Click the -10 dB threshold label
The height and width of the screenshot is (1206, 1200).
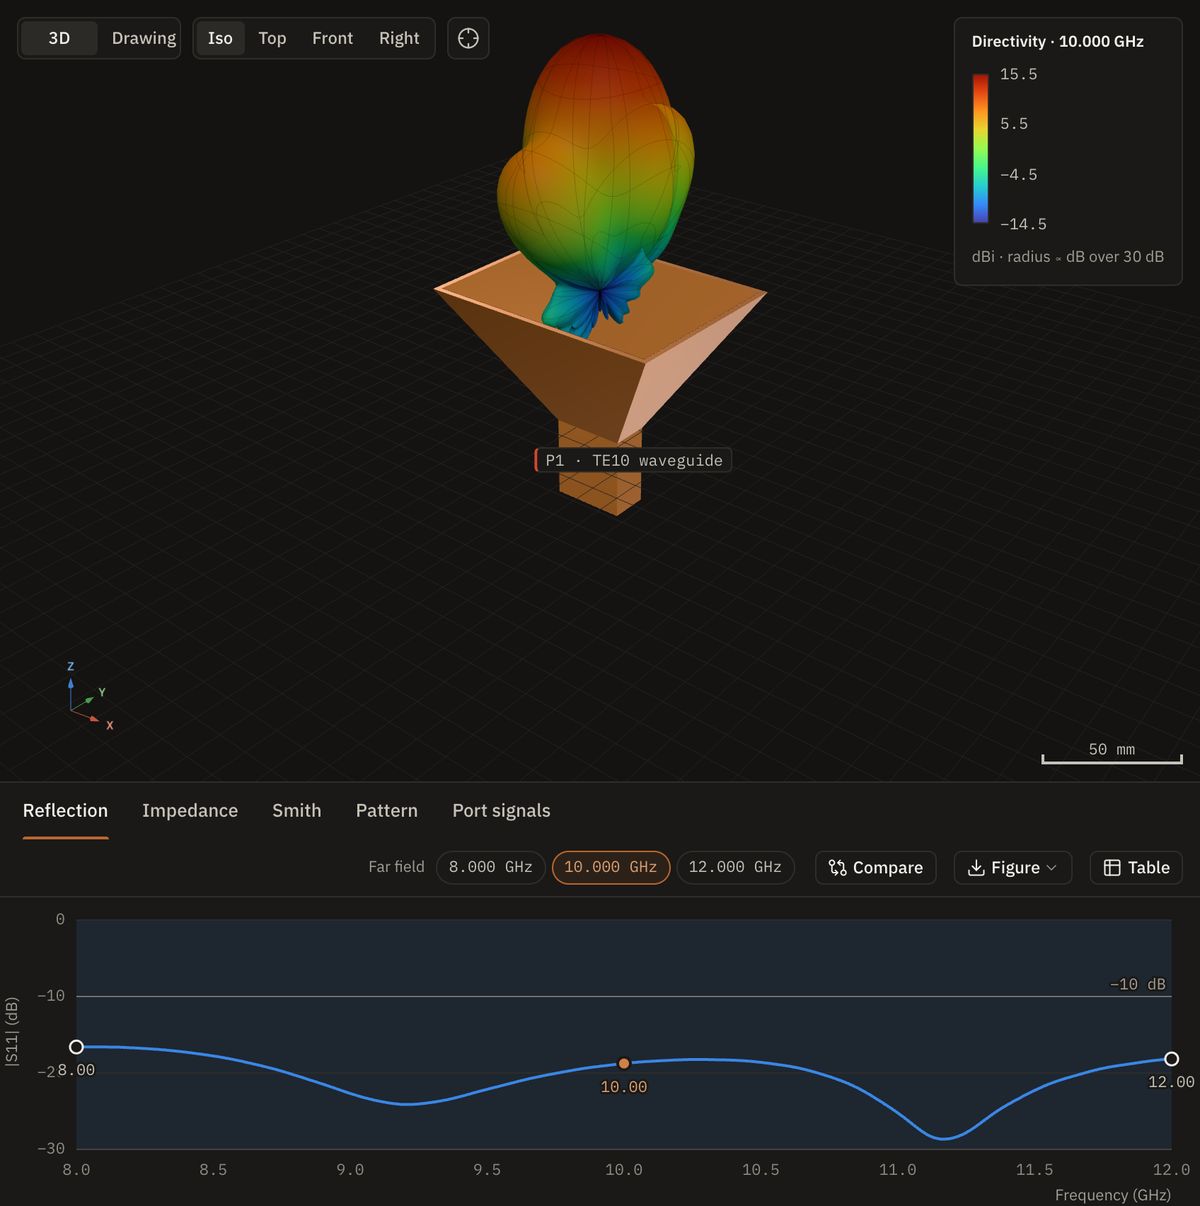pyautogui.click(x=1138, y=984)
